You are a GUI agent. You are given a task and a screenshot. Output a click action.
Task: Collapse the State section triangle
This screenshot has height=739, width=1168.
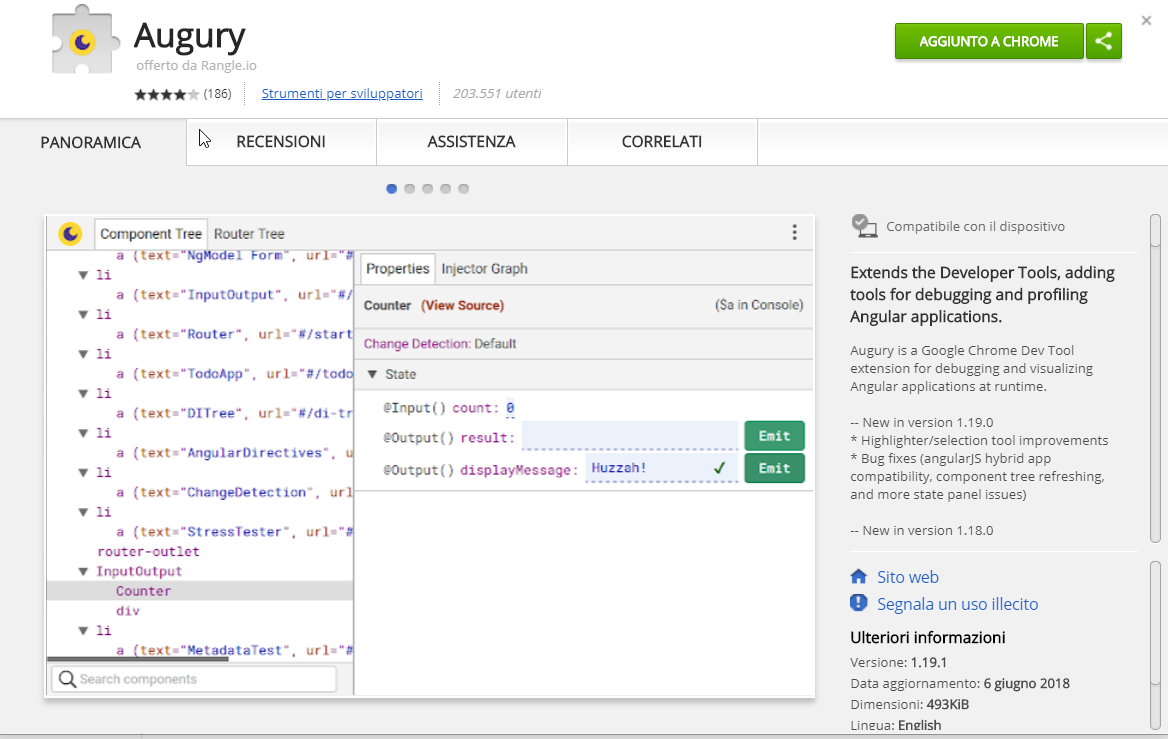tap(372, 374)
